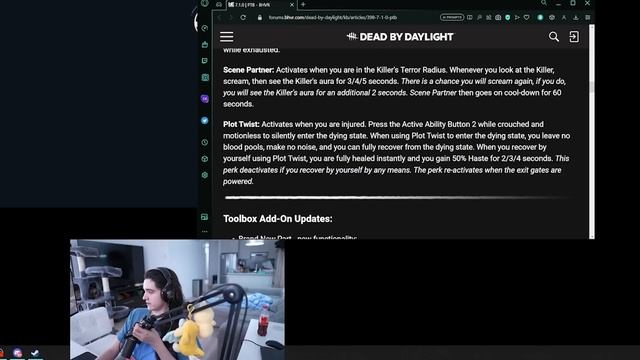Open GX Control speedometer in sidebar

205,28
